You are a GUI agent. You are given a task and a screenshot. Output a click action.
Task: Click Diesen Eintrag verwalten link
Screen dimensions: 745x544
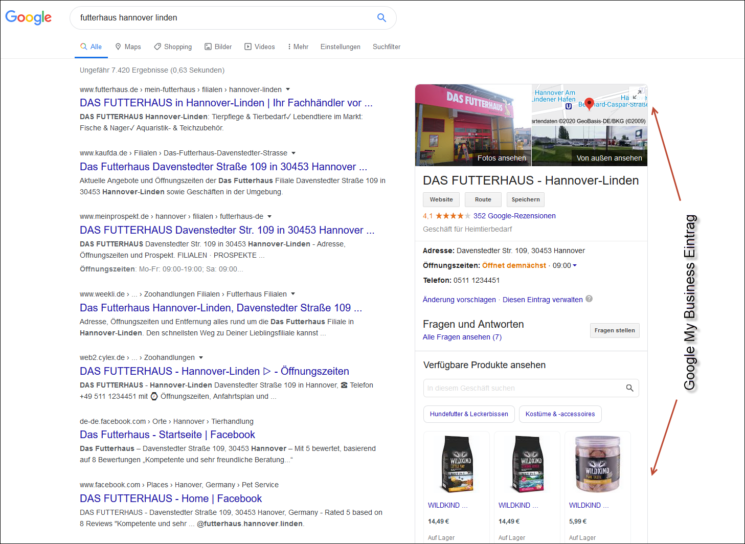click(543, 300)
